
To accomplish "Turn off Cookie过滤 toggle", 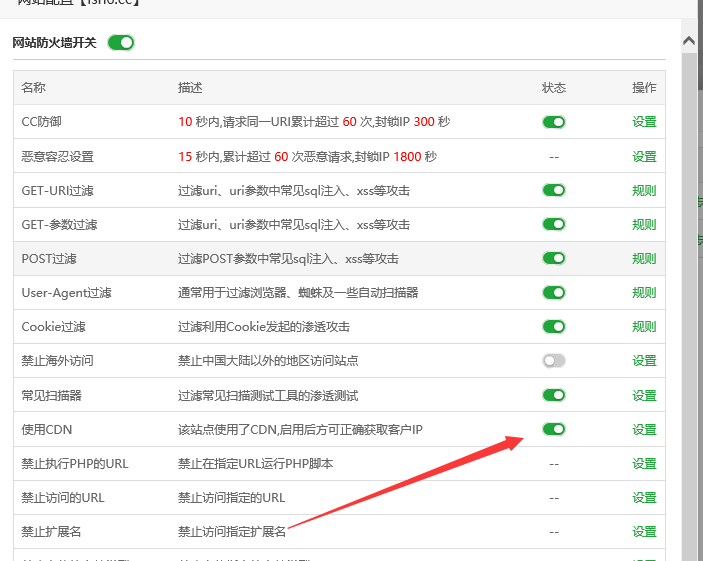I will [553, 327].
